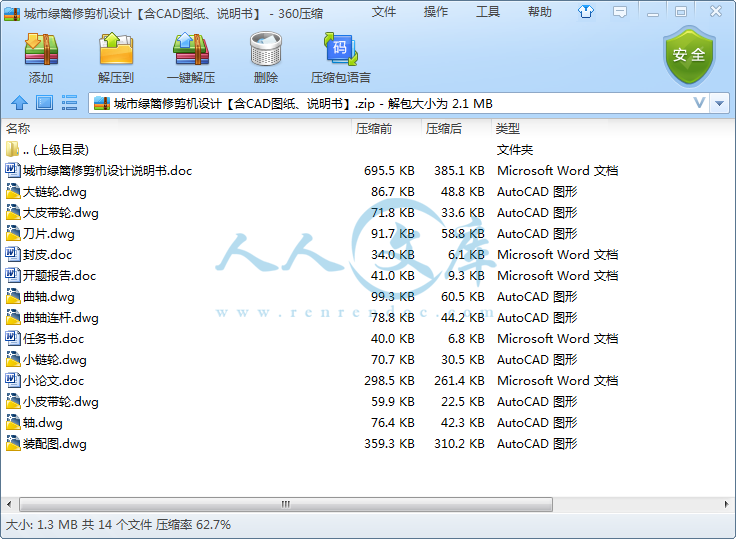This screenshot has width=736, height=539.
Task: Select the file icon of 曲轴.dwg
Action: click(13, 296)
